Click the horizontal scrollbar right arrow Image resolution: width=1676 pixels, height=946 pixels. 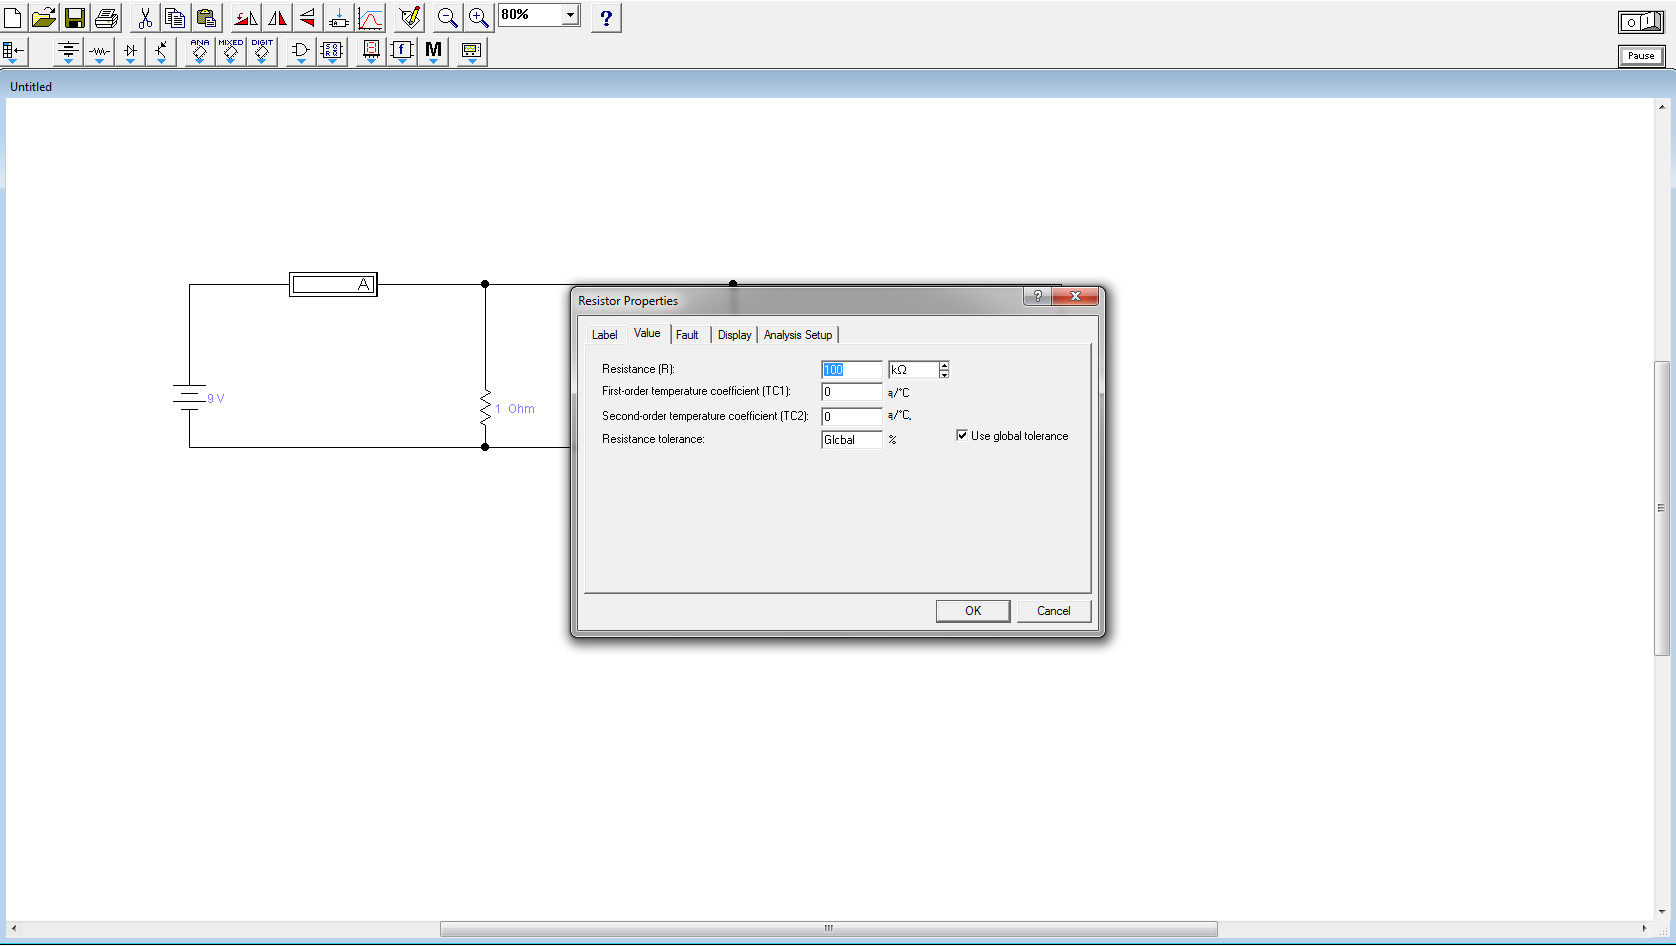(x=1644, y=929)
